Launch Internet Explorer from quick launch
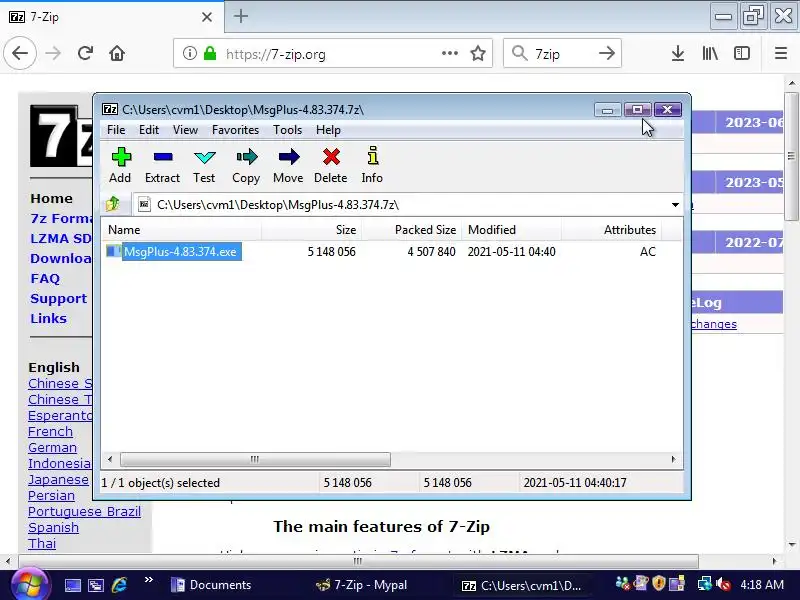800x600 pixels. pos(119,585)
